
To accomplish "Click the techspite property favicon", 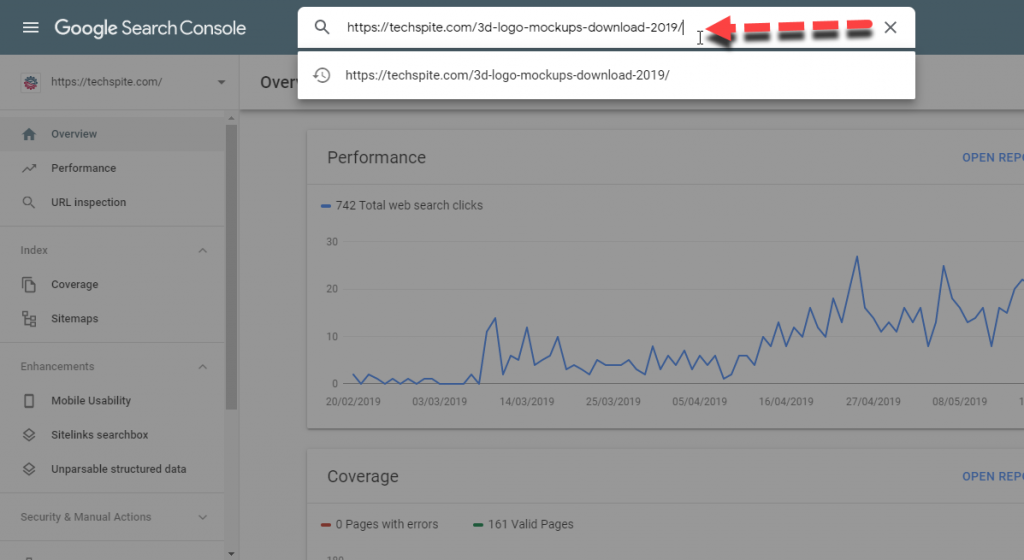I will 30,82.
